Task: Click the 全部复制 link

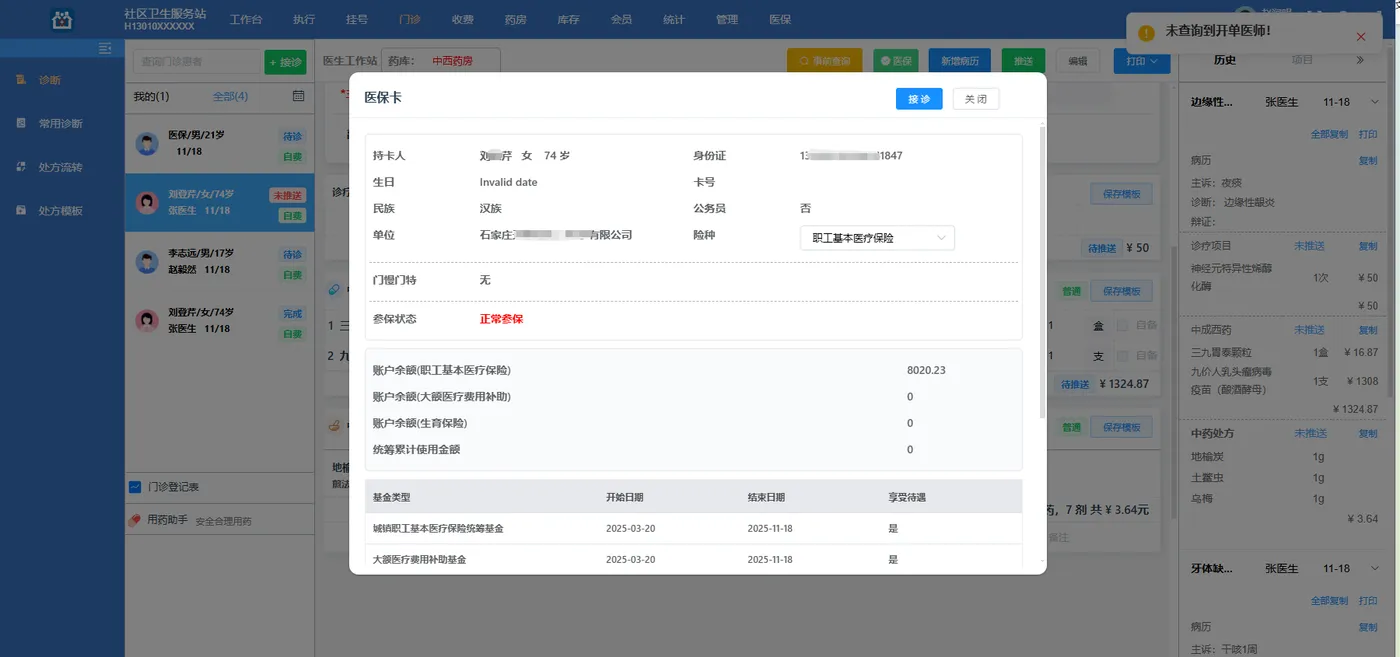Action: pyautogui.click(x=1330, y=133)
